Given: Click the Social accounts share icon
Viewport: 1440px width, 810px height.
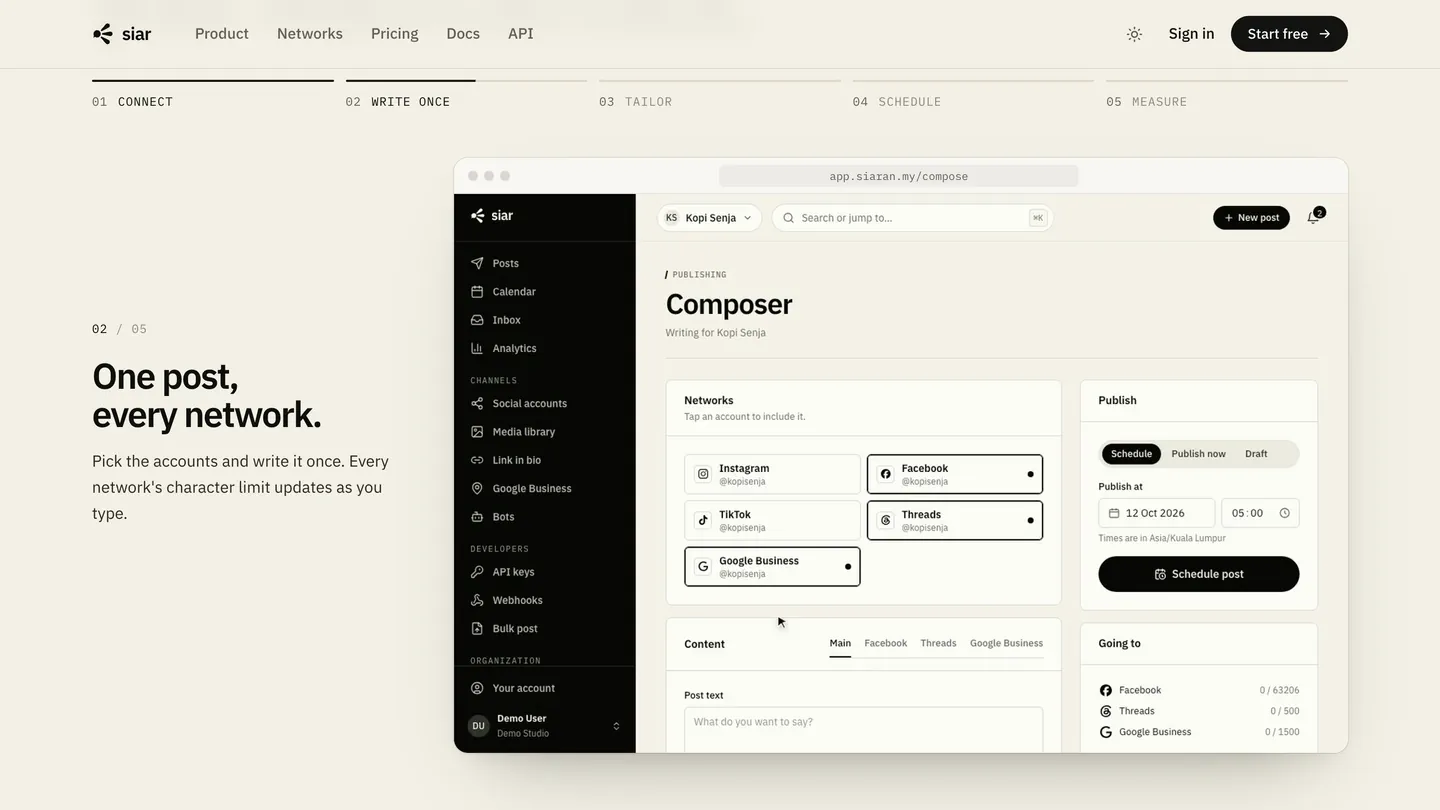Looking at the screenshot, I should coord(477,404).
